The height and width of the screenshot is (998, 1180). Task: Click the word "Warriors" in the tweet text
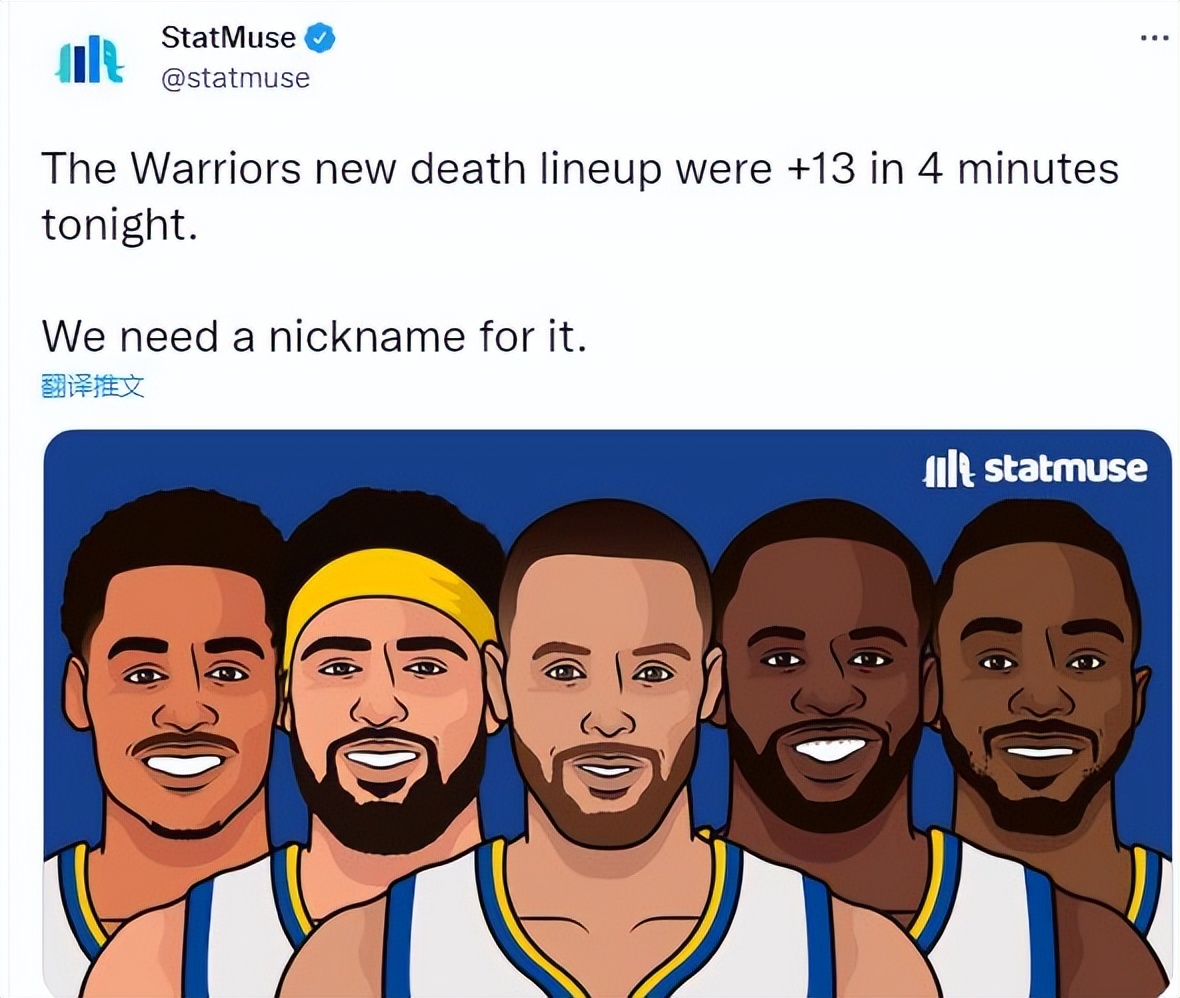pos(216,169)
